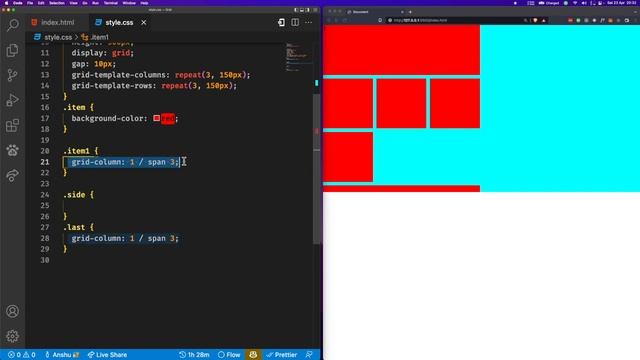This screenshot has width=640, height=360.
Task: Click the .item selector on line 16
Action: pyautogui.click(x=74, y=107)
